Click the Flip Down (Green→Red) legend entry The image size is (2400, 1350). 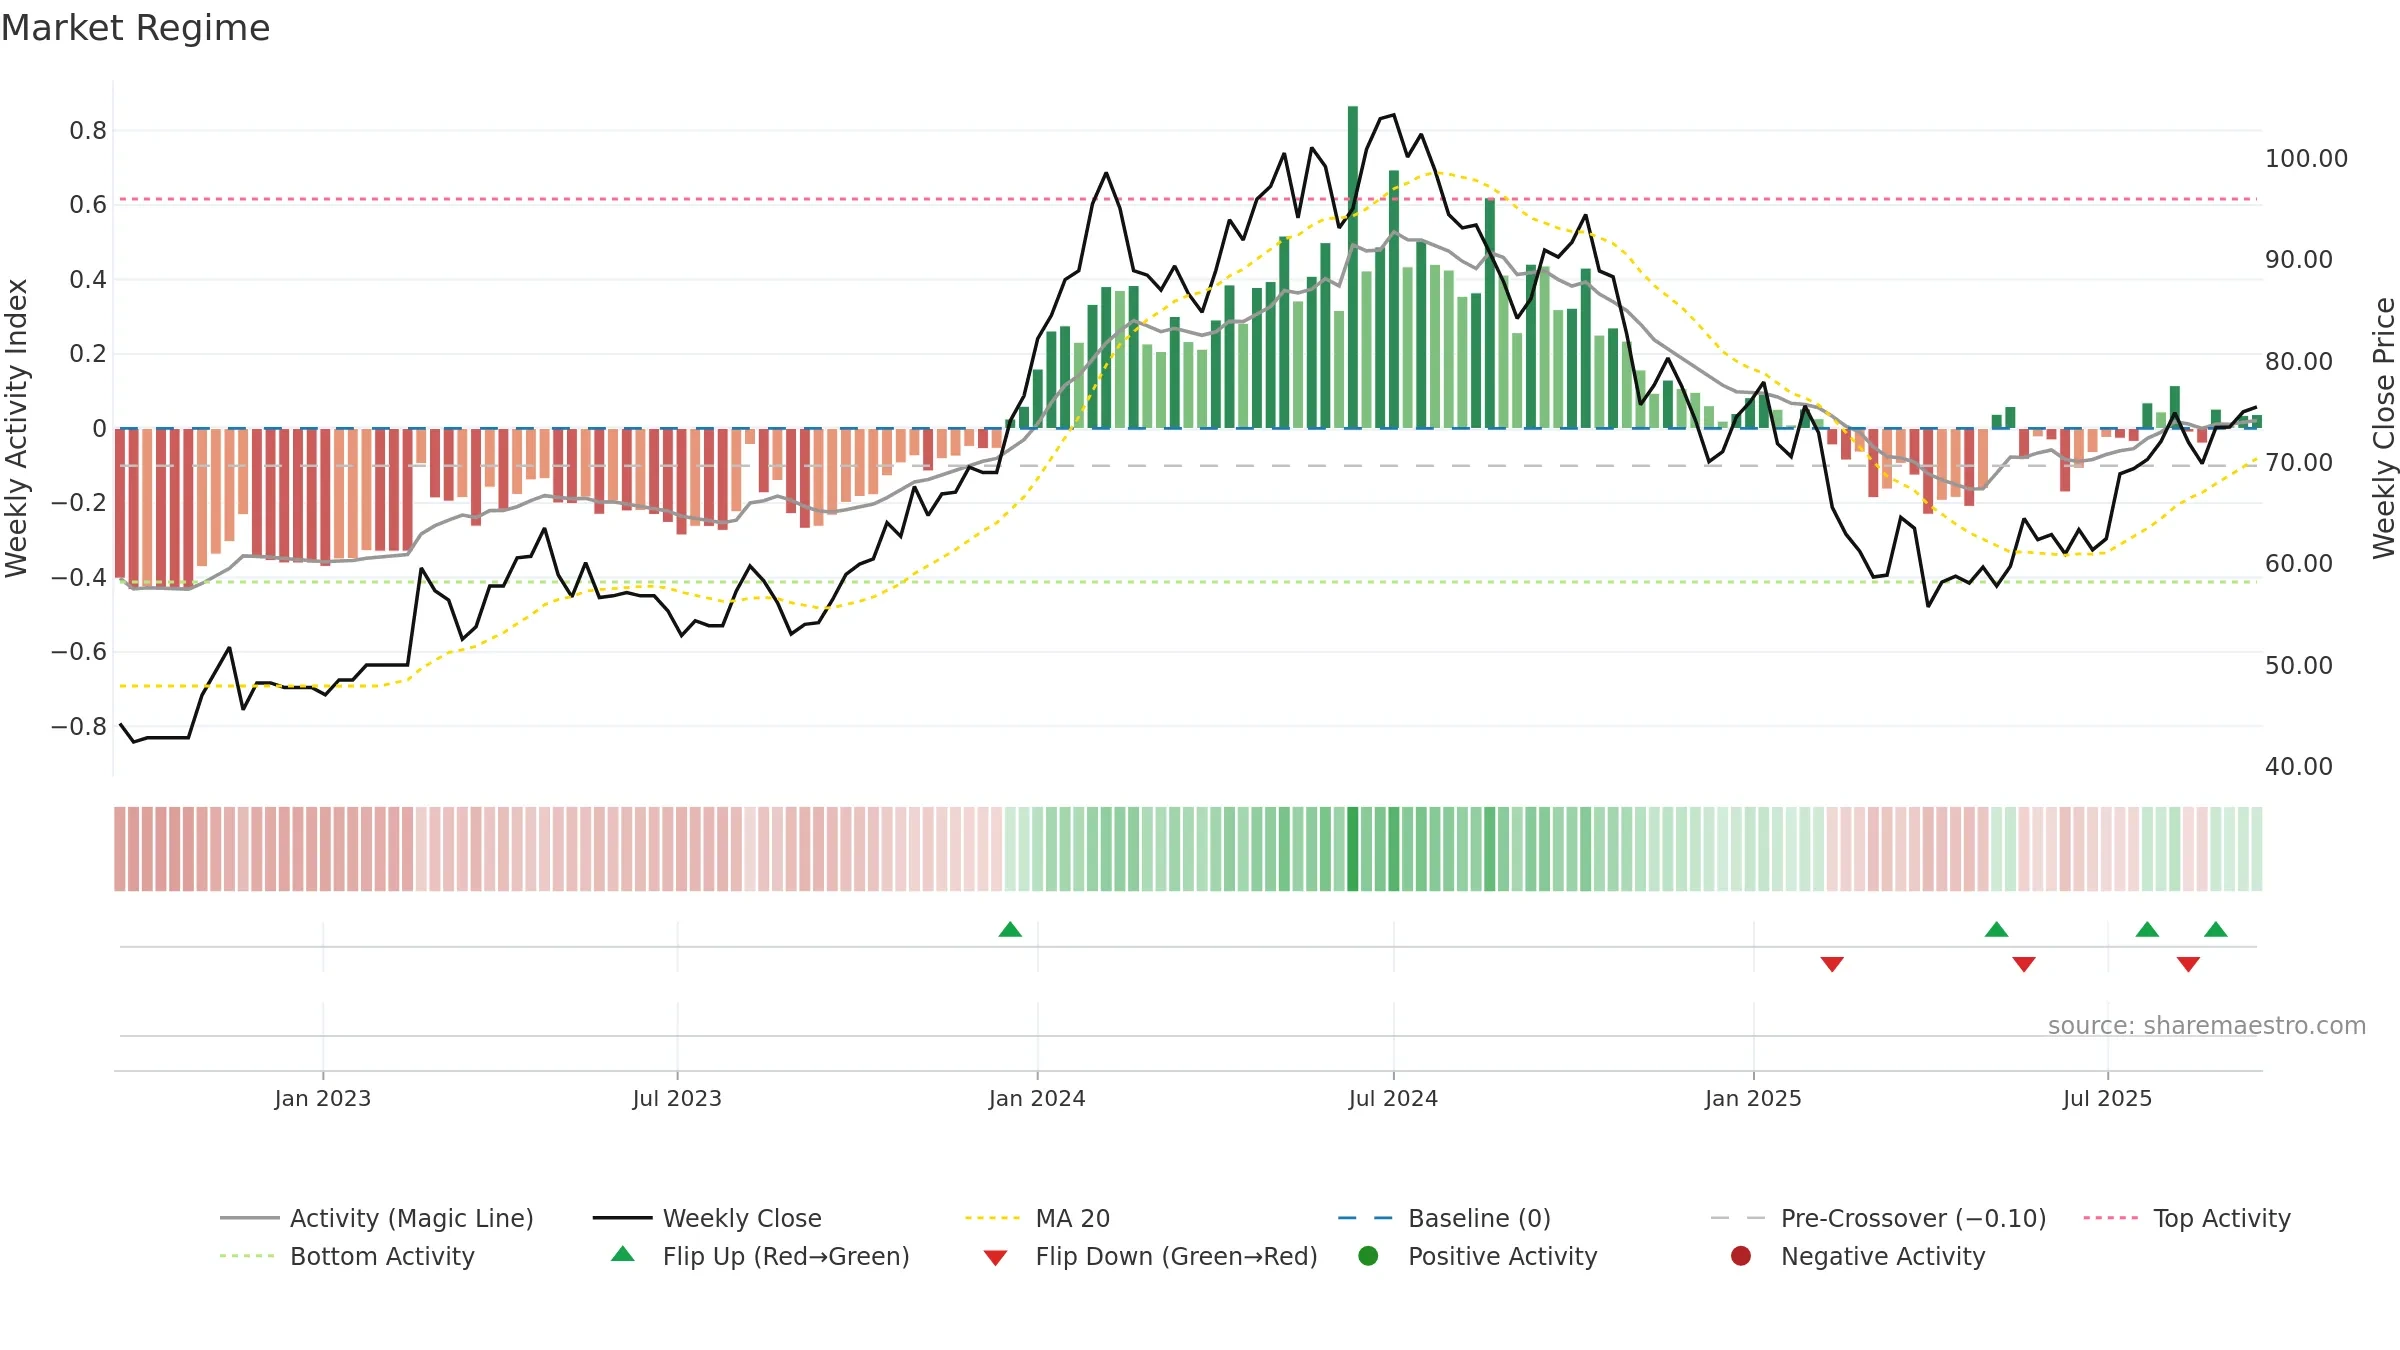click(x=1150, y=1256)
